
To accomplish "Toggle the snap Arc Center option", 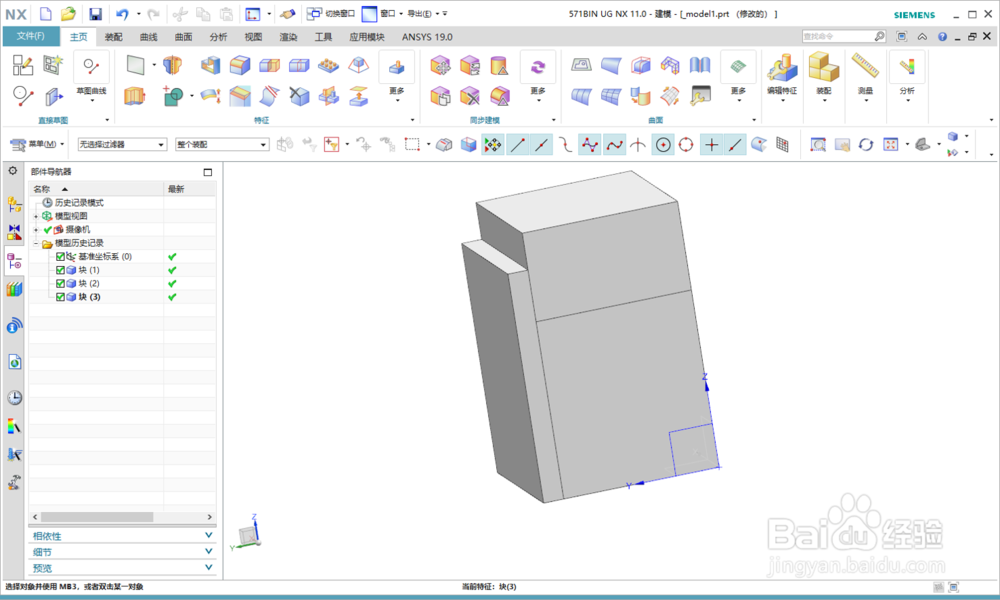I will 663,145.
